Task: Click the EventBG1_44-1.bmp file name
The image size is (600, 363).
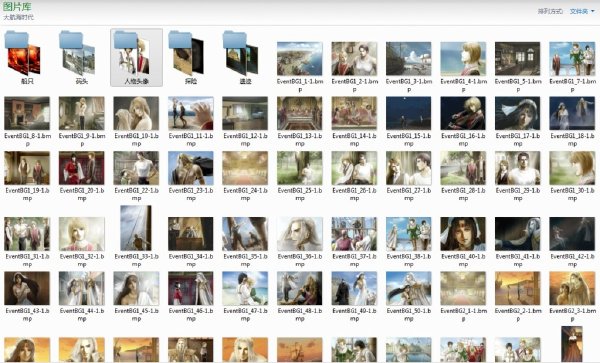Action: (x=82, y=315)
